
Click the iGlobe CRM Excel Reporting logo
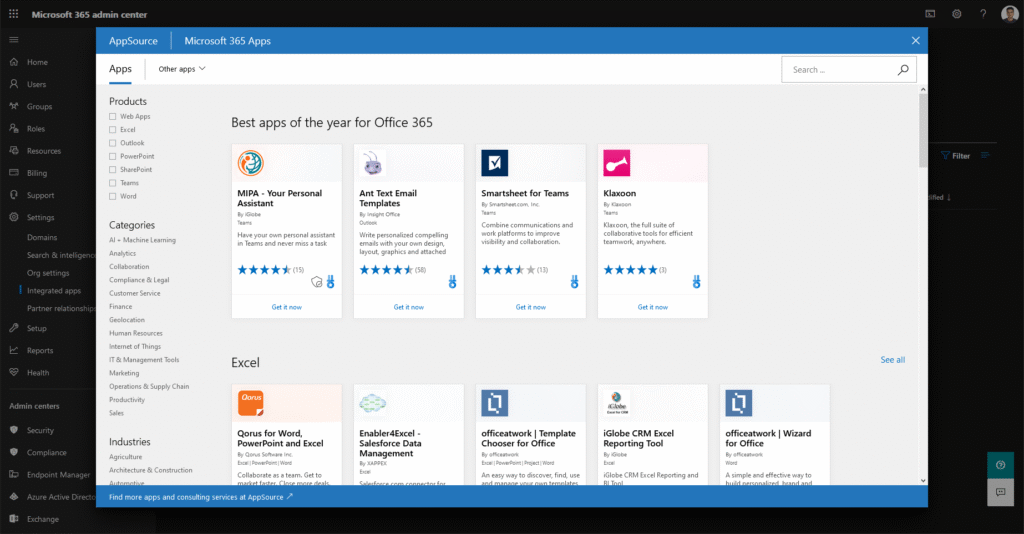coord(616,403)
